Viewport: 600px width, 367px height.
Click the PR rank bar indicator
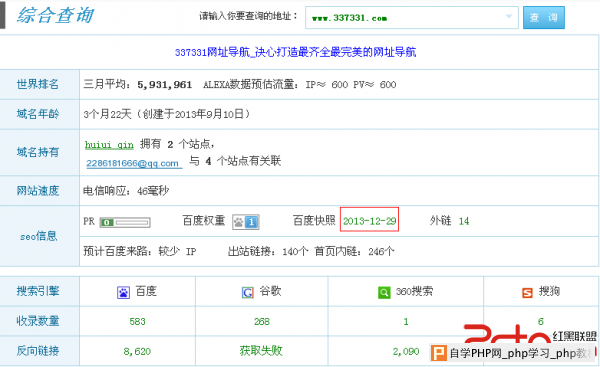click(125, 222)
